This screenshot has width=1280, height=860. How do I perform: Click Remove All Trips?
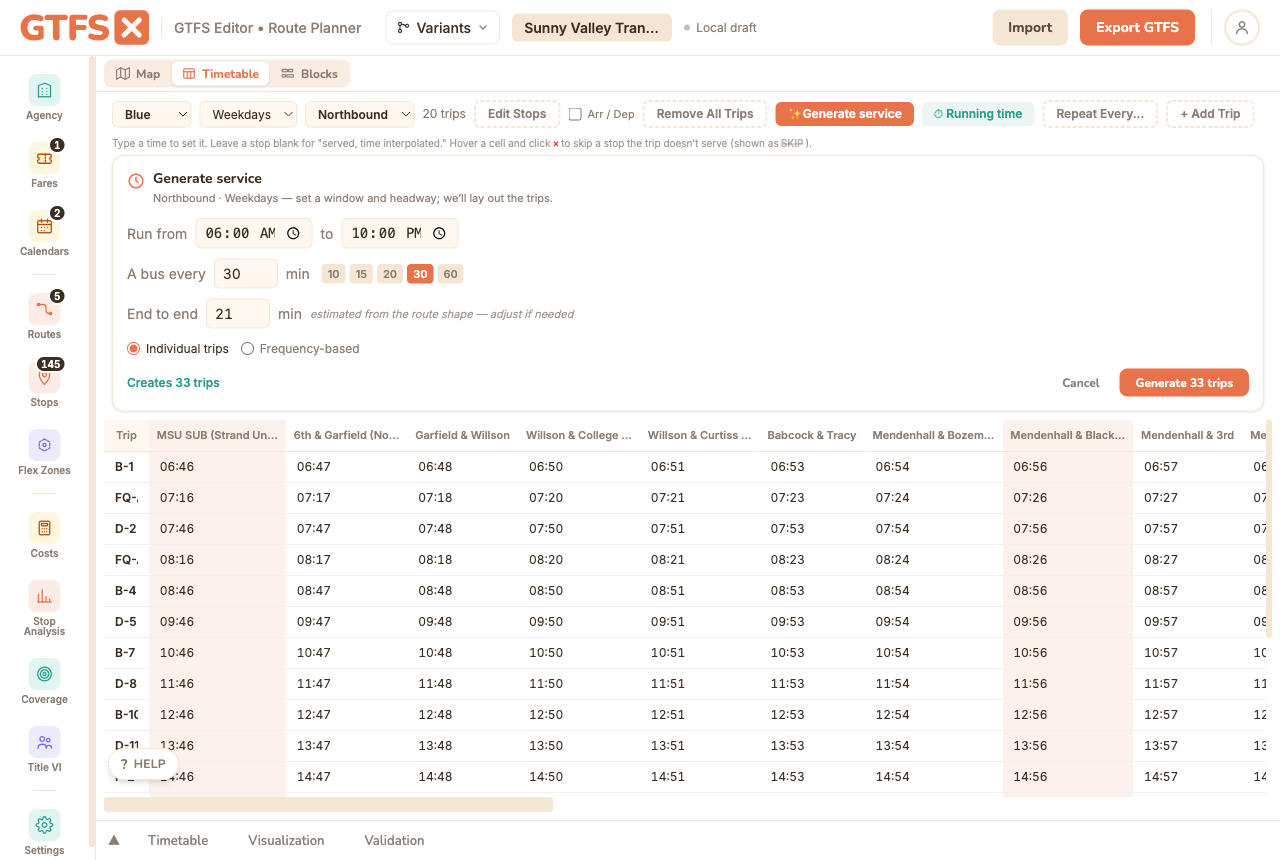pyautogui.click(x=705, y=114)
